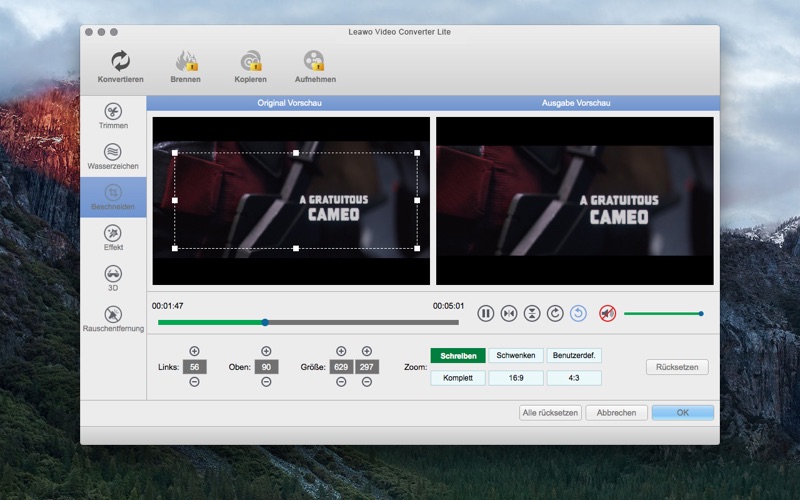This screenshot has width=800, height=500.
Task: Click the playback progress slider knob
Action: 265,322
